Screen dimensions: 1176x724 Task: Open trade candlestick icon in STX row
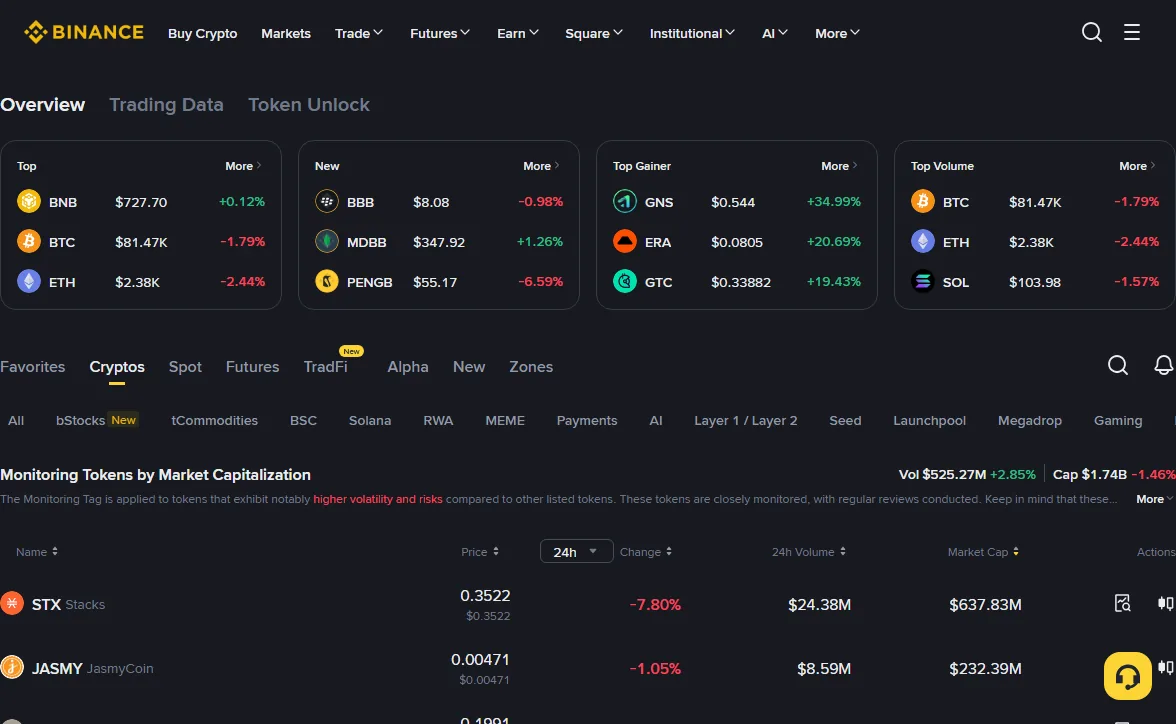[1166, 603]
